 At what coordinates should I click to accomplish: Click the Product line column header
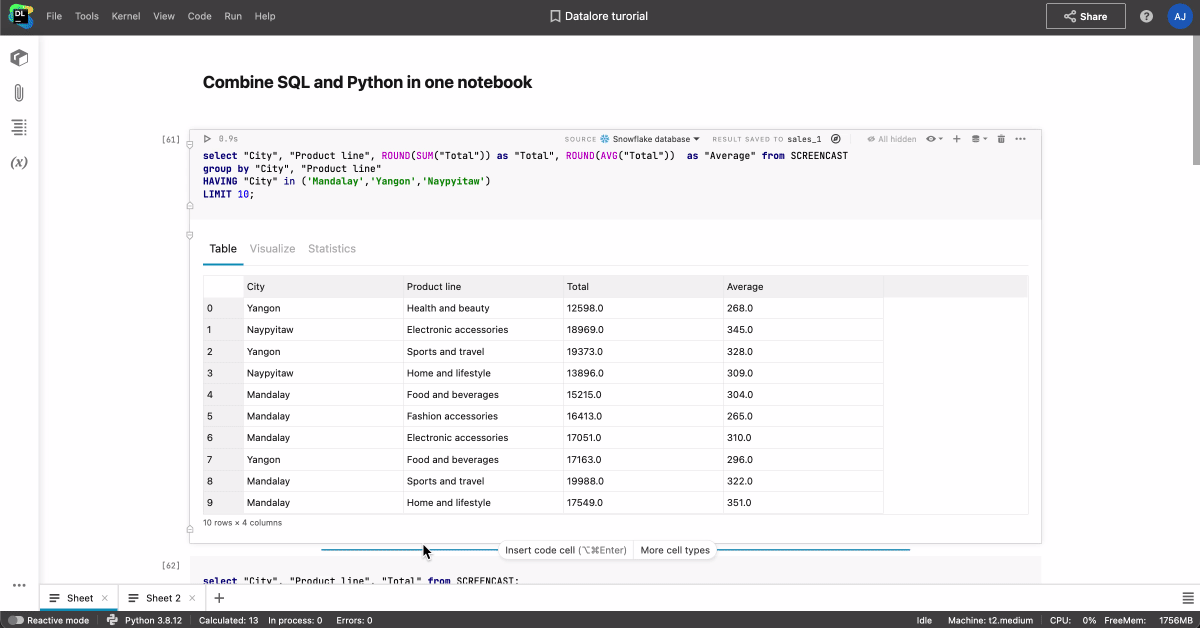point(483,287)
